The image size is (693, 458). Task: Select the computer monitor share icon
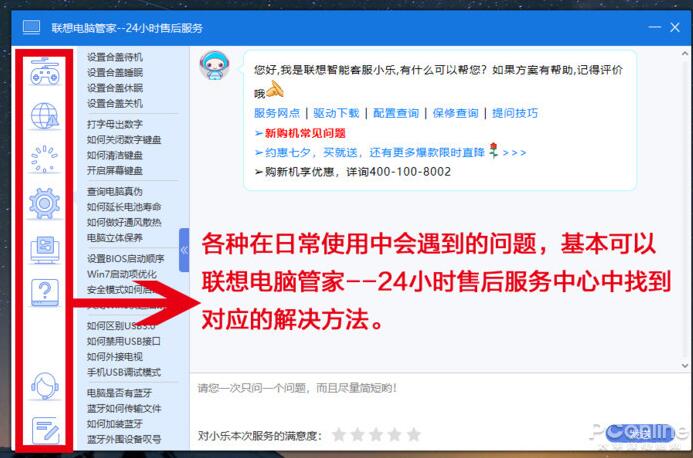coord(45,250)
